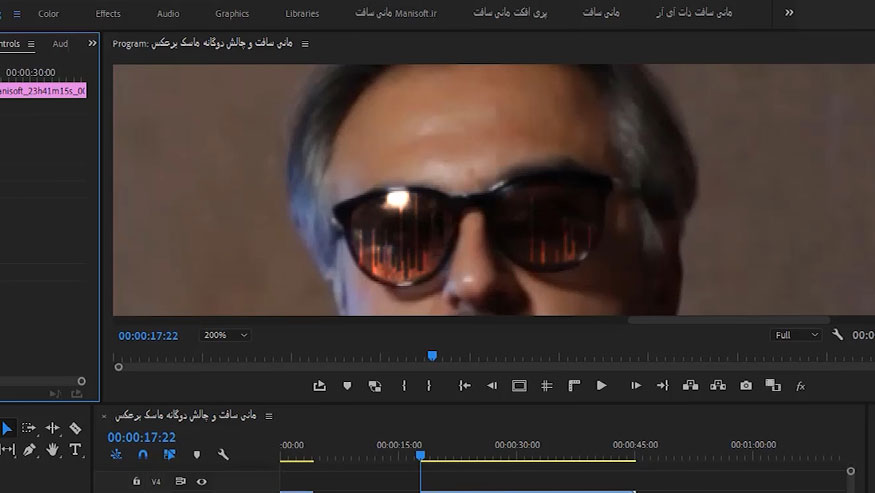
Task: Select the pink Manisoft clip in Effect Controls
Action: 43,90
